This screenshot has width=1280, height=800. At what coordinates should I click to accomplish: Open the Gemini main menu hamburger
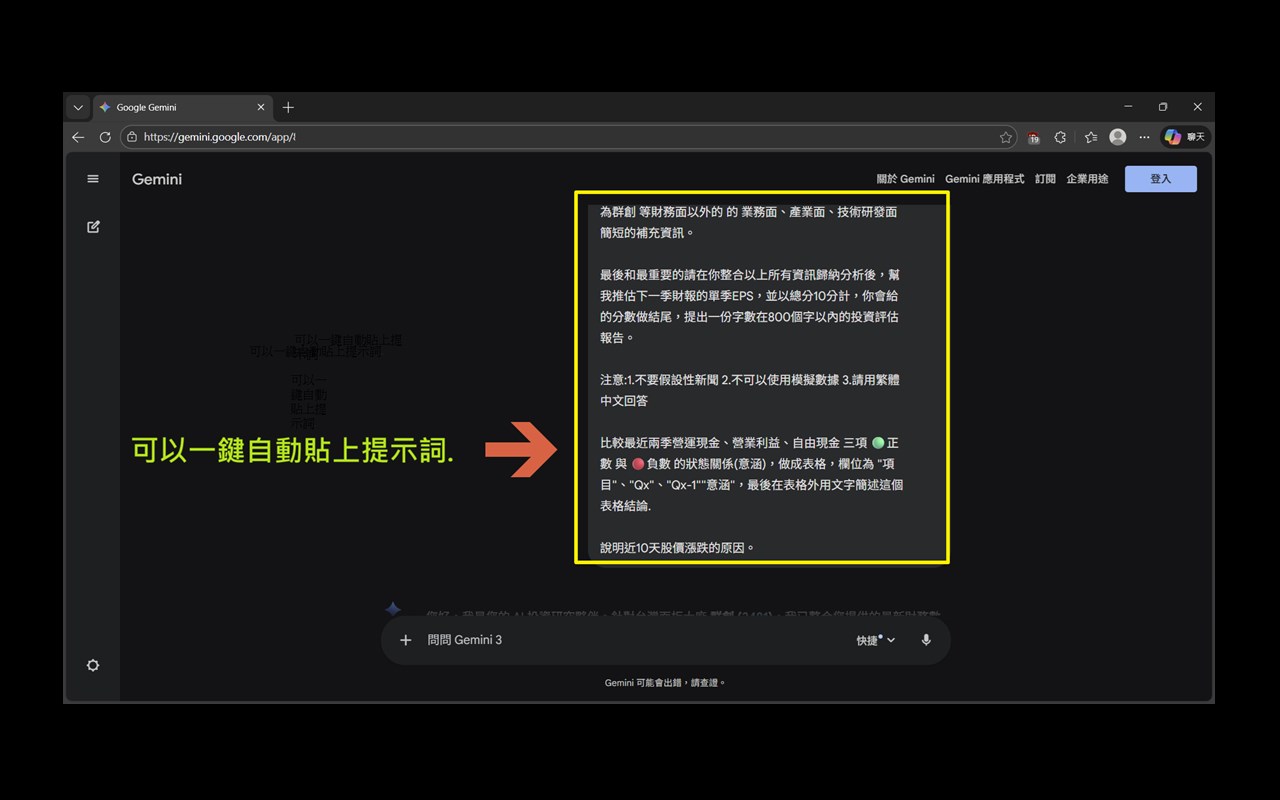(93, 179)
